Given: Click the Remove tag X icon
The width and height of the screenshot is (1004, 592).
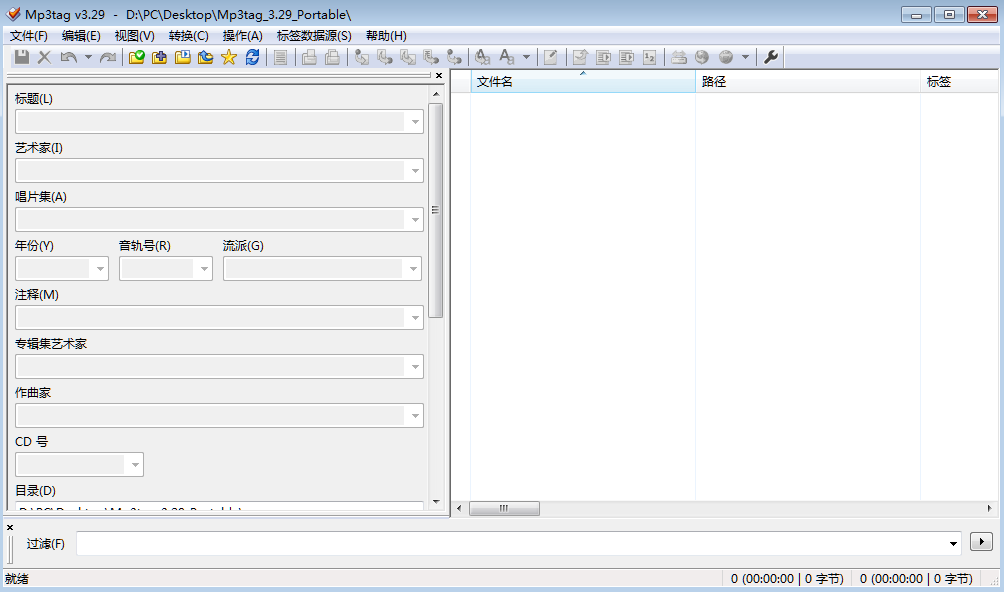Looking at the screenshot, I should pyautogui.click(x=44, y=58).
